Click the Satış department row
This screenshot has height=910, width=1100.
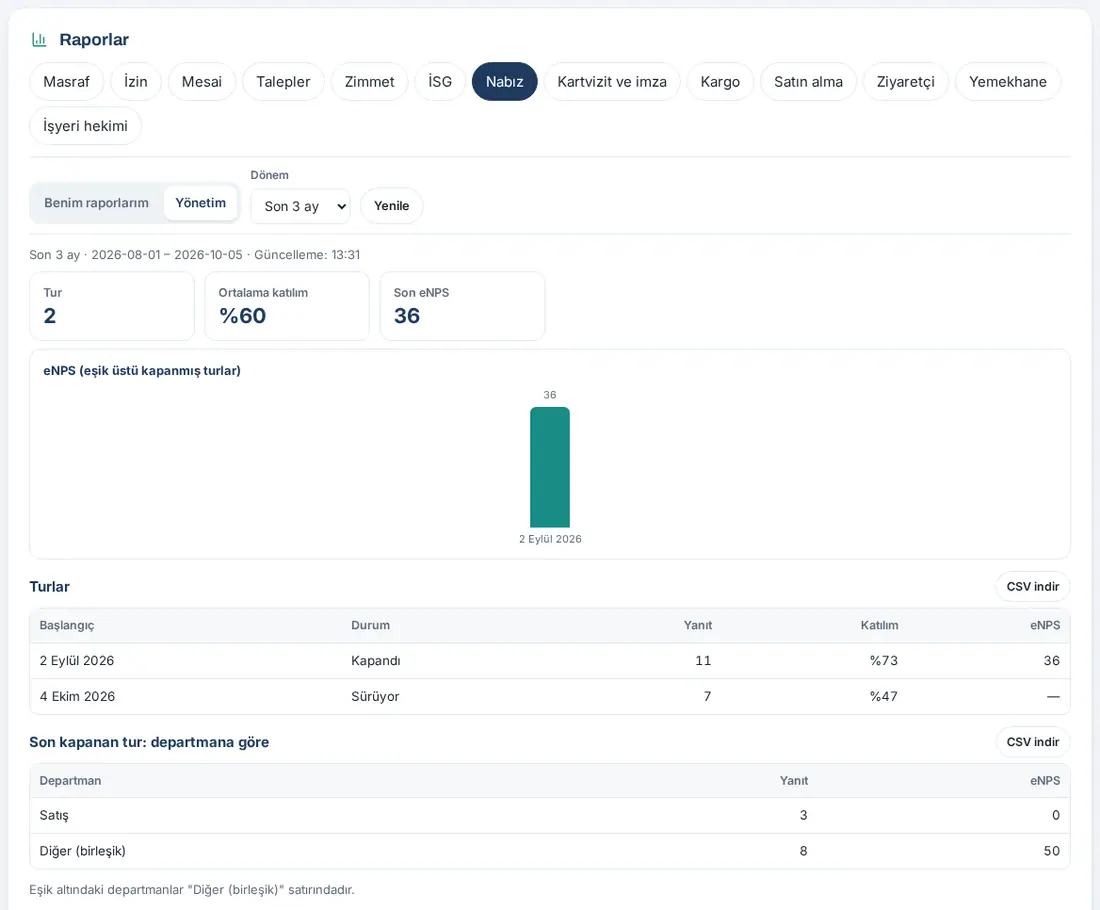(550, 815)
